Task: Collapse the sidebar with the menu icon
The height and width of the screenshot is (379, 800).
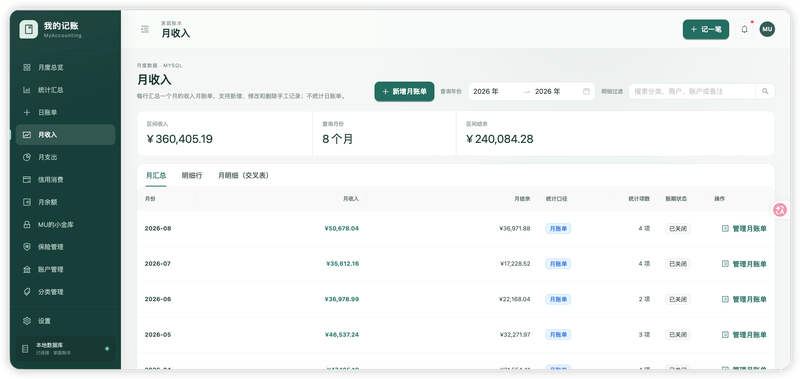Action: [x=145, y=30]
